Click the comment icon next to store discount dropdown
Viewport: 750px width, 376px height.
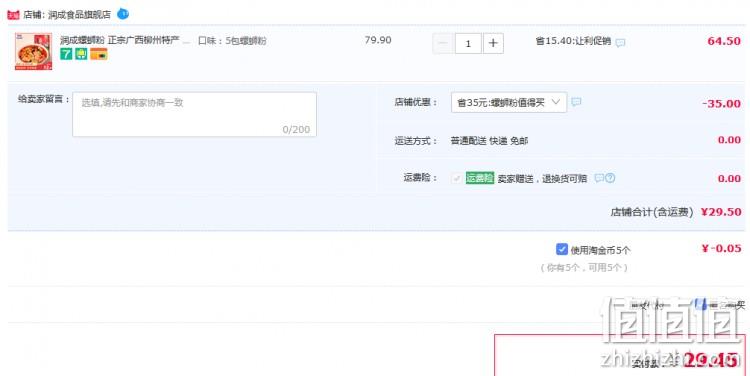pyautogui.click(x=576, y=101)
